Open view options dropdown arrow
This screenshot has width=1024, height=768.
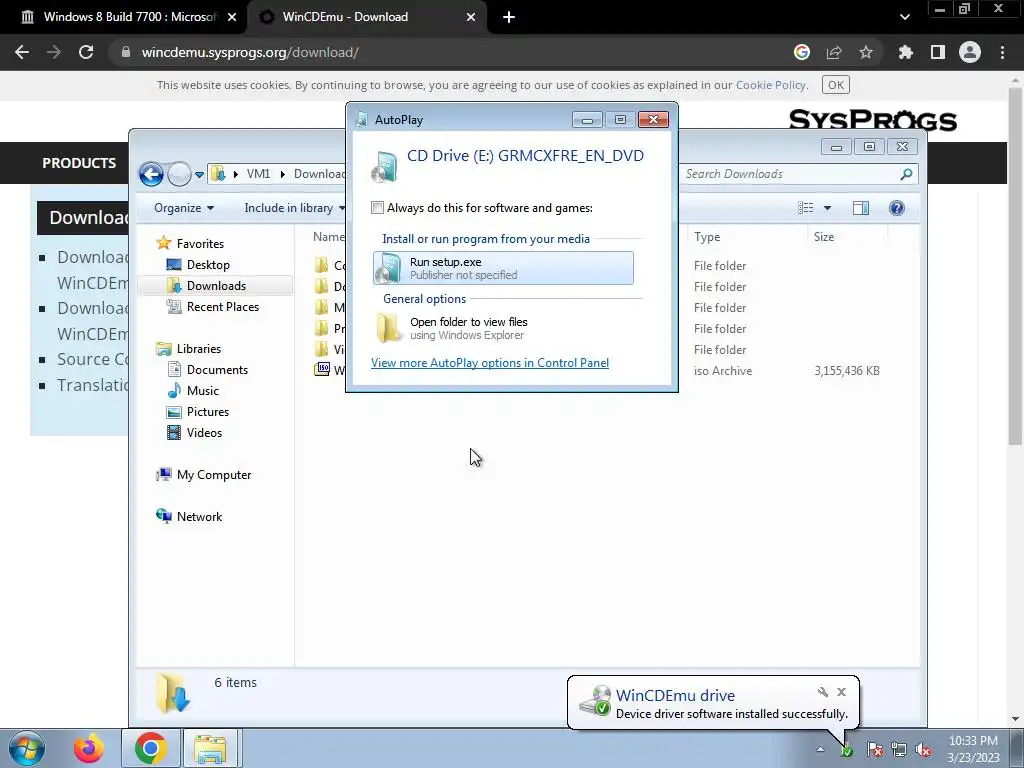tap(827, 208)
